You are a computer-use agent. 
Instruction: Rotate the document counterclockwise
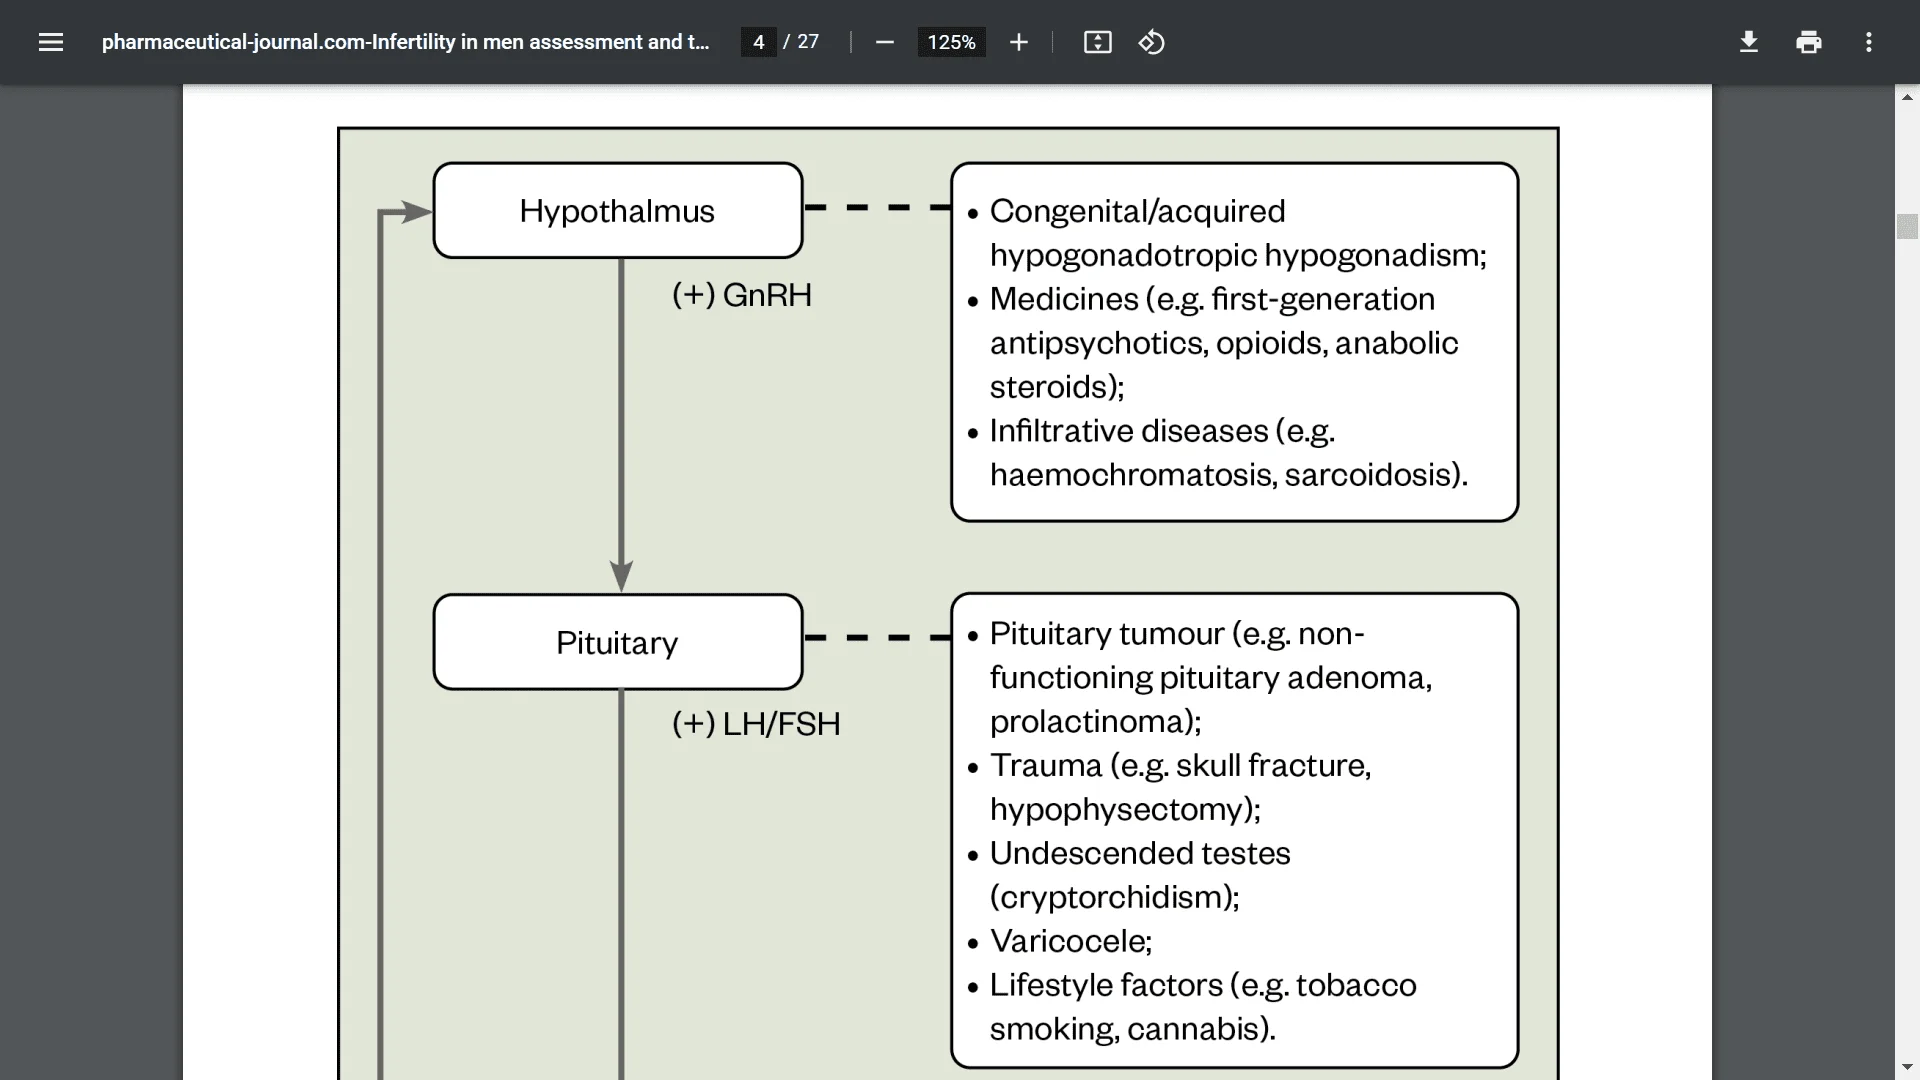click(1151, 42)
